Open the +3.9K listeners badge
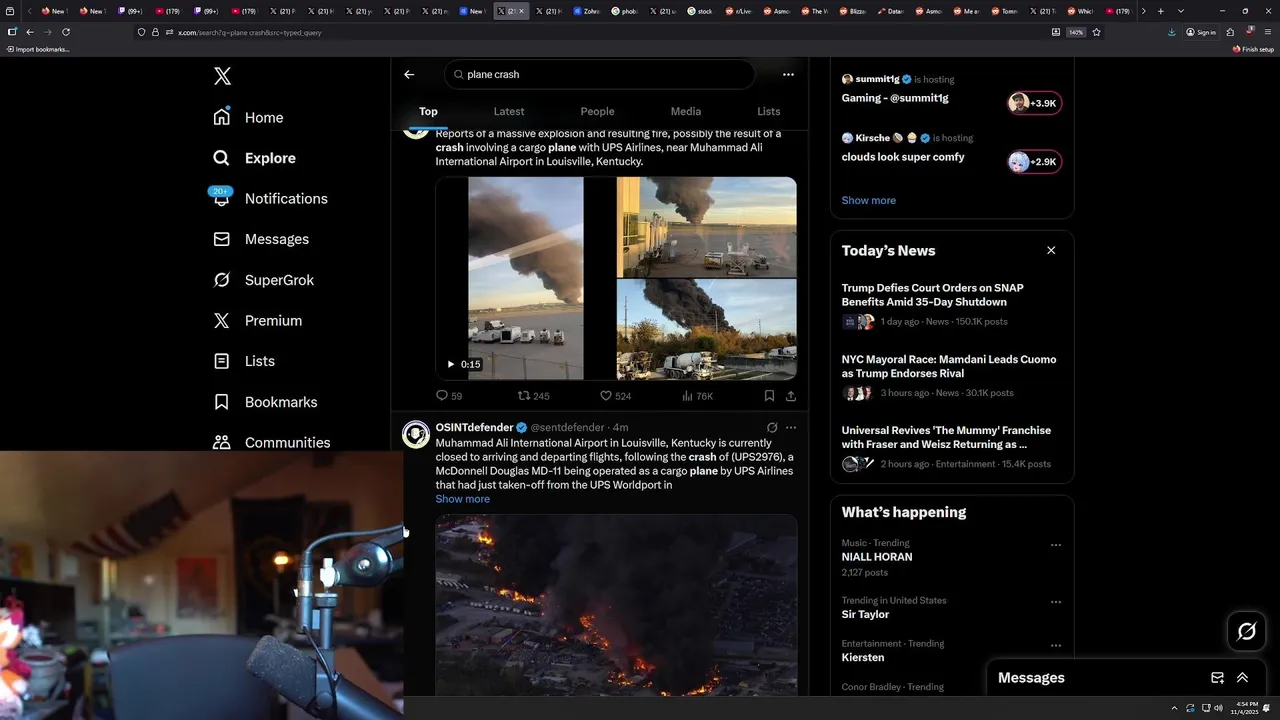This screenshot has width=1280, height=720. pyautogui.click(x=1034, y=103)
